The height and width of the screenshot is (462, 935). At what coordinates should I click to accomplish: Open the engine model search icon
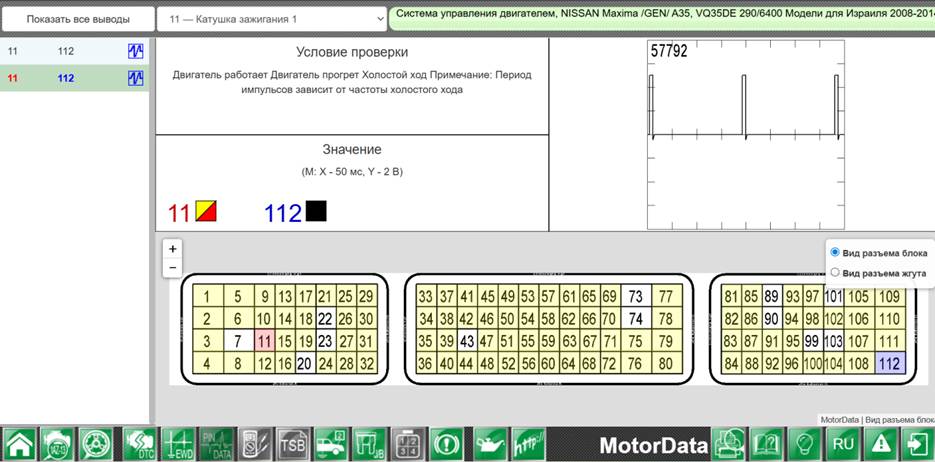pyautogui.click(x=58, y=444)
